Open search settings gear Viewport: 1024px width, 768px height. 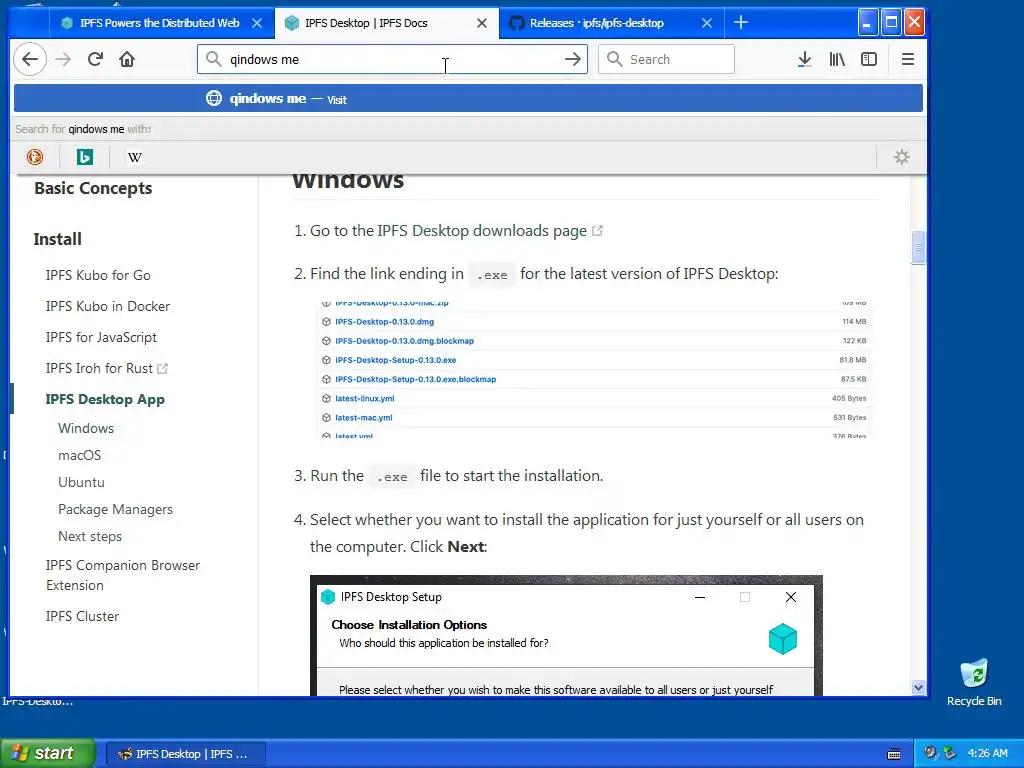coord(901,157)
